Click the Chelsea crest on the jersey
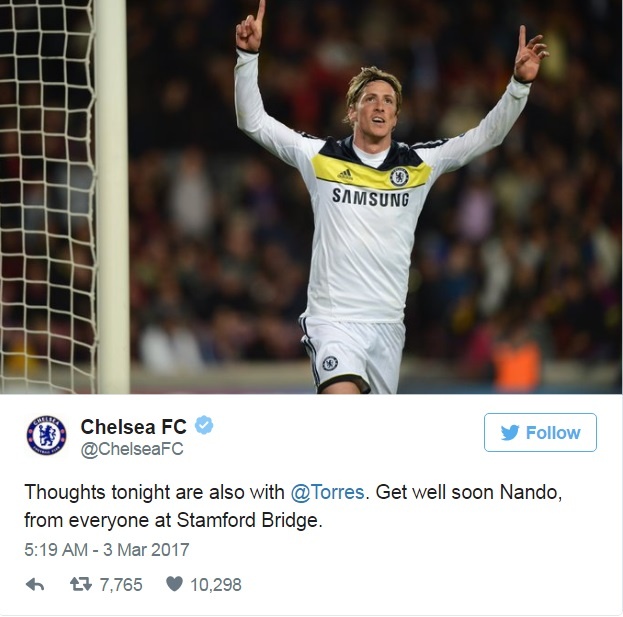Image resolution: width=623 pixels, height=617 pixels. pyautogui.click(x=399, y=177)
